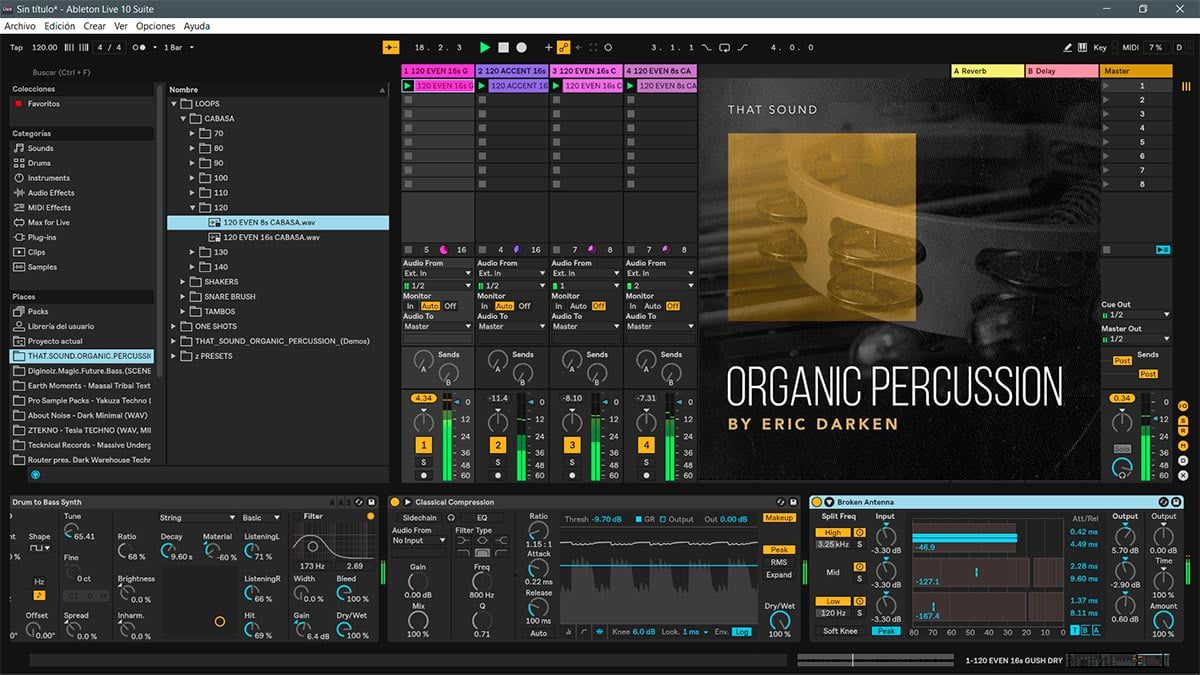1200x675 pixels.
Task: Open the Ver menu
Action: coord(121,26)
